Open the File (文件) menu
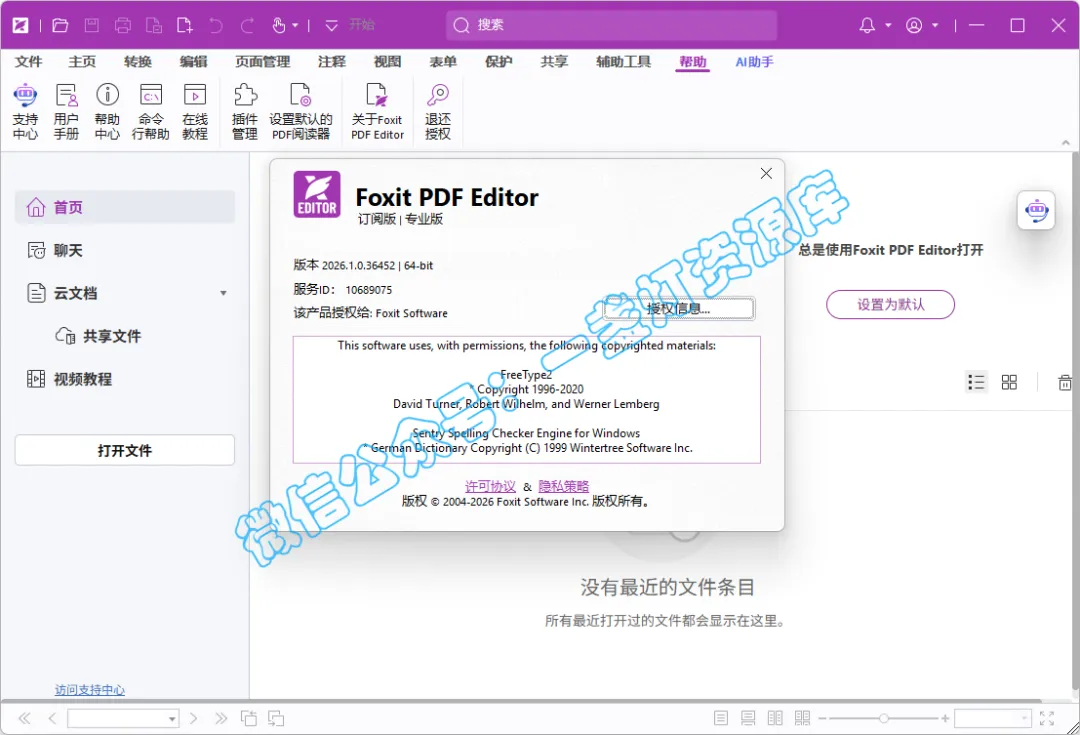The image size is (1080, 735). 28,61
